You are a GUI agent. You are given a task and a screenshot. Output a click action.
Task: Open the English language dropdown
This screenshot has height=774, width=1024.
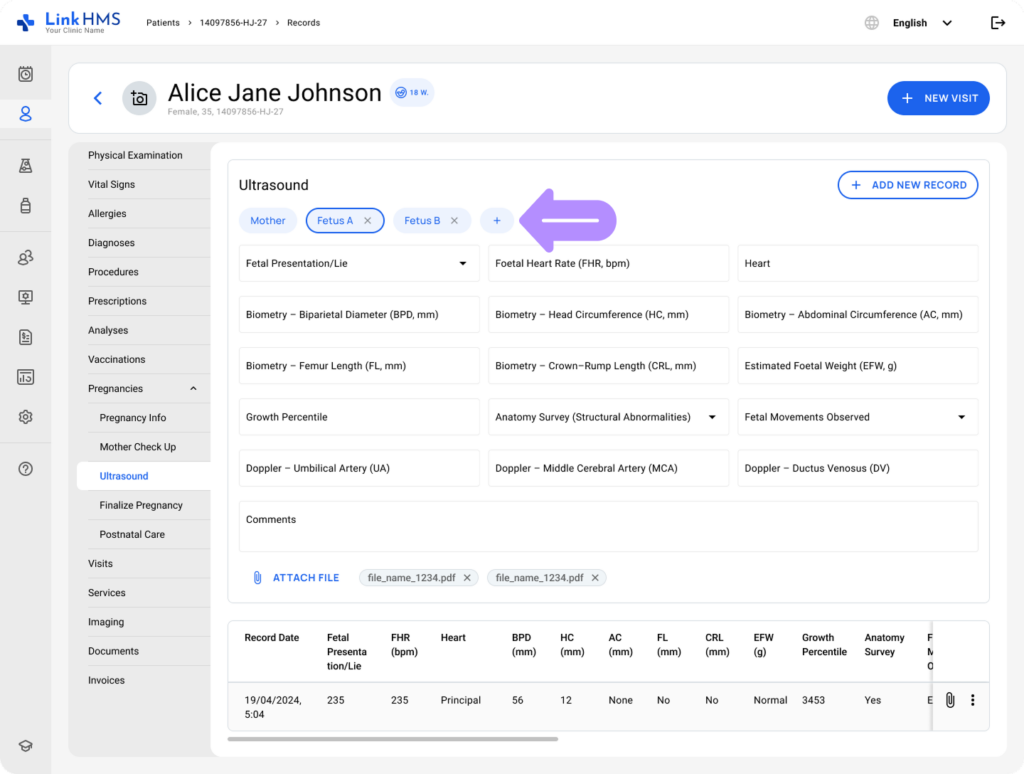pos(923,23)
